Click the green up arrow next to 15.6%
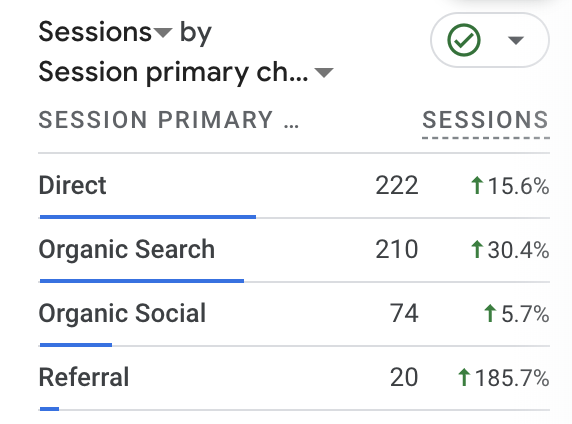The image size is (572, 424). pyautogui.click(x=477, y=185)
